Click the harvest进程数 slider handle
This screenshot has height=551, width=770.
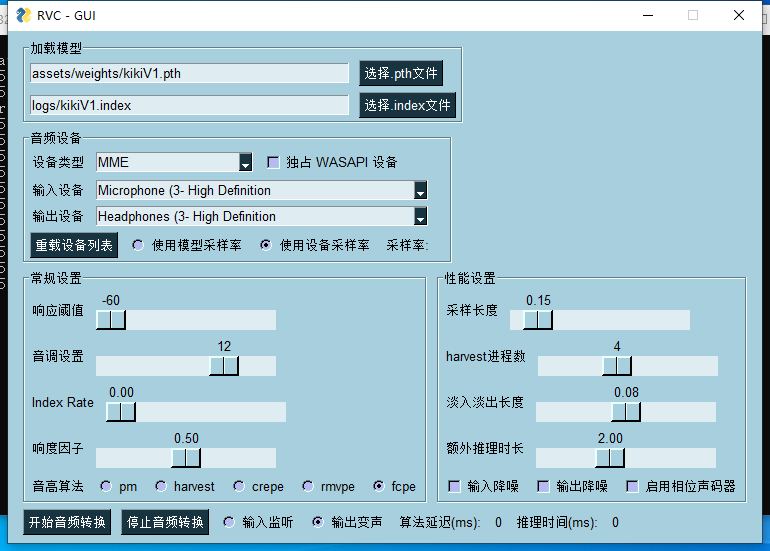tap(617, 366)
